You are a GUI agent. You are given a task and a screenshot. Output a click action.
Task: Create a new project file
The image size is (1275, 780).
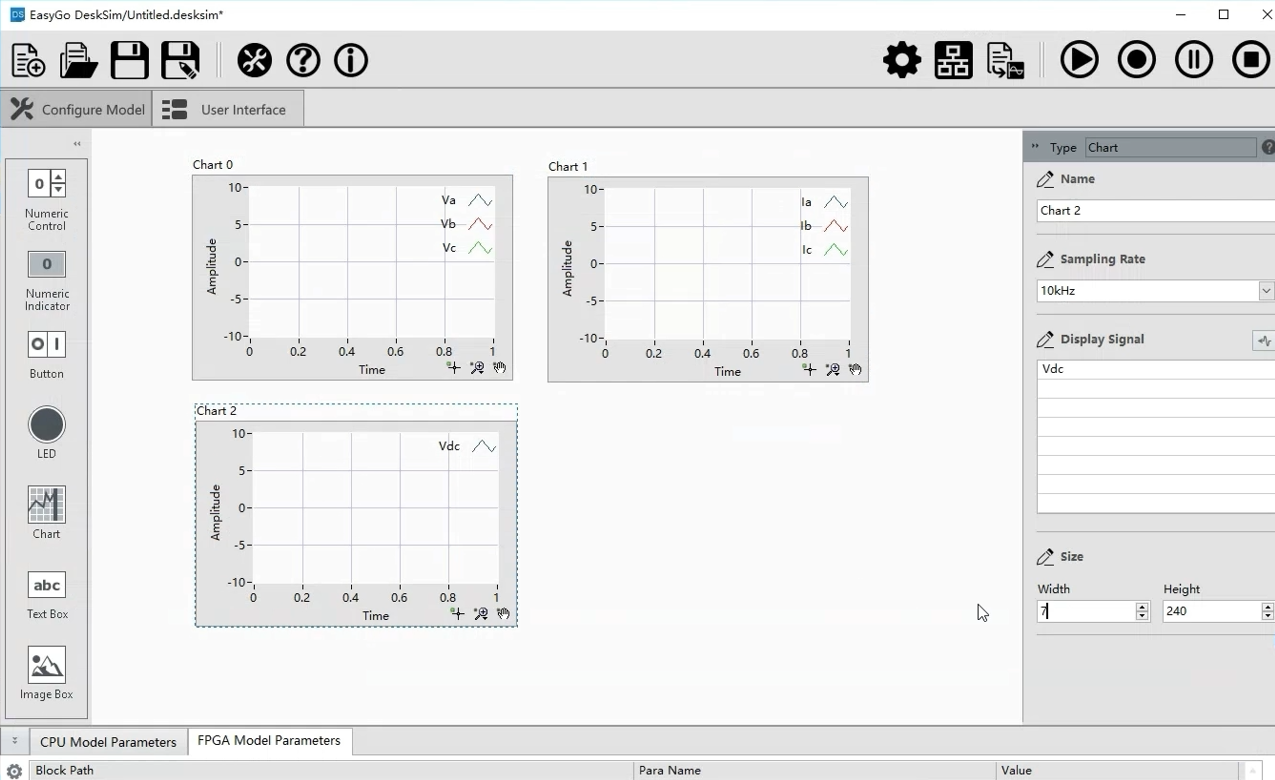(28, 61)
